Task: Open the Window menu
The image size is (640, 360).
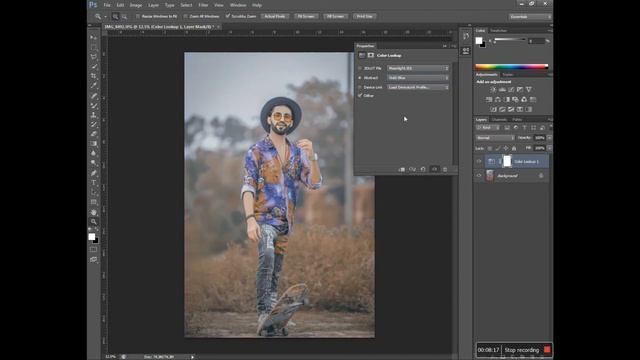Action: pos(238,5)
